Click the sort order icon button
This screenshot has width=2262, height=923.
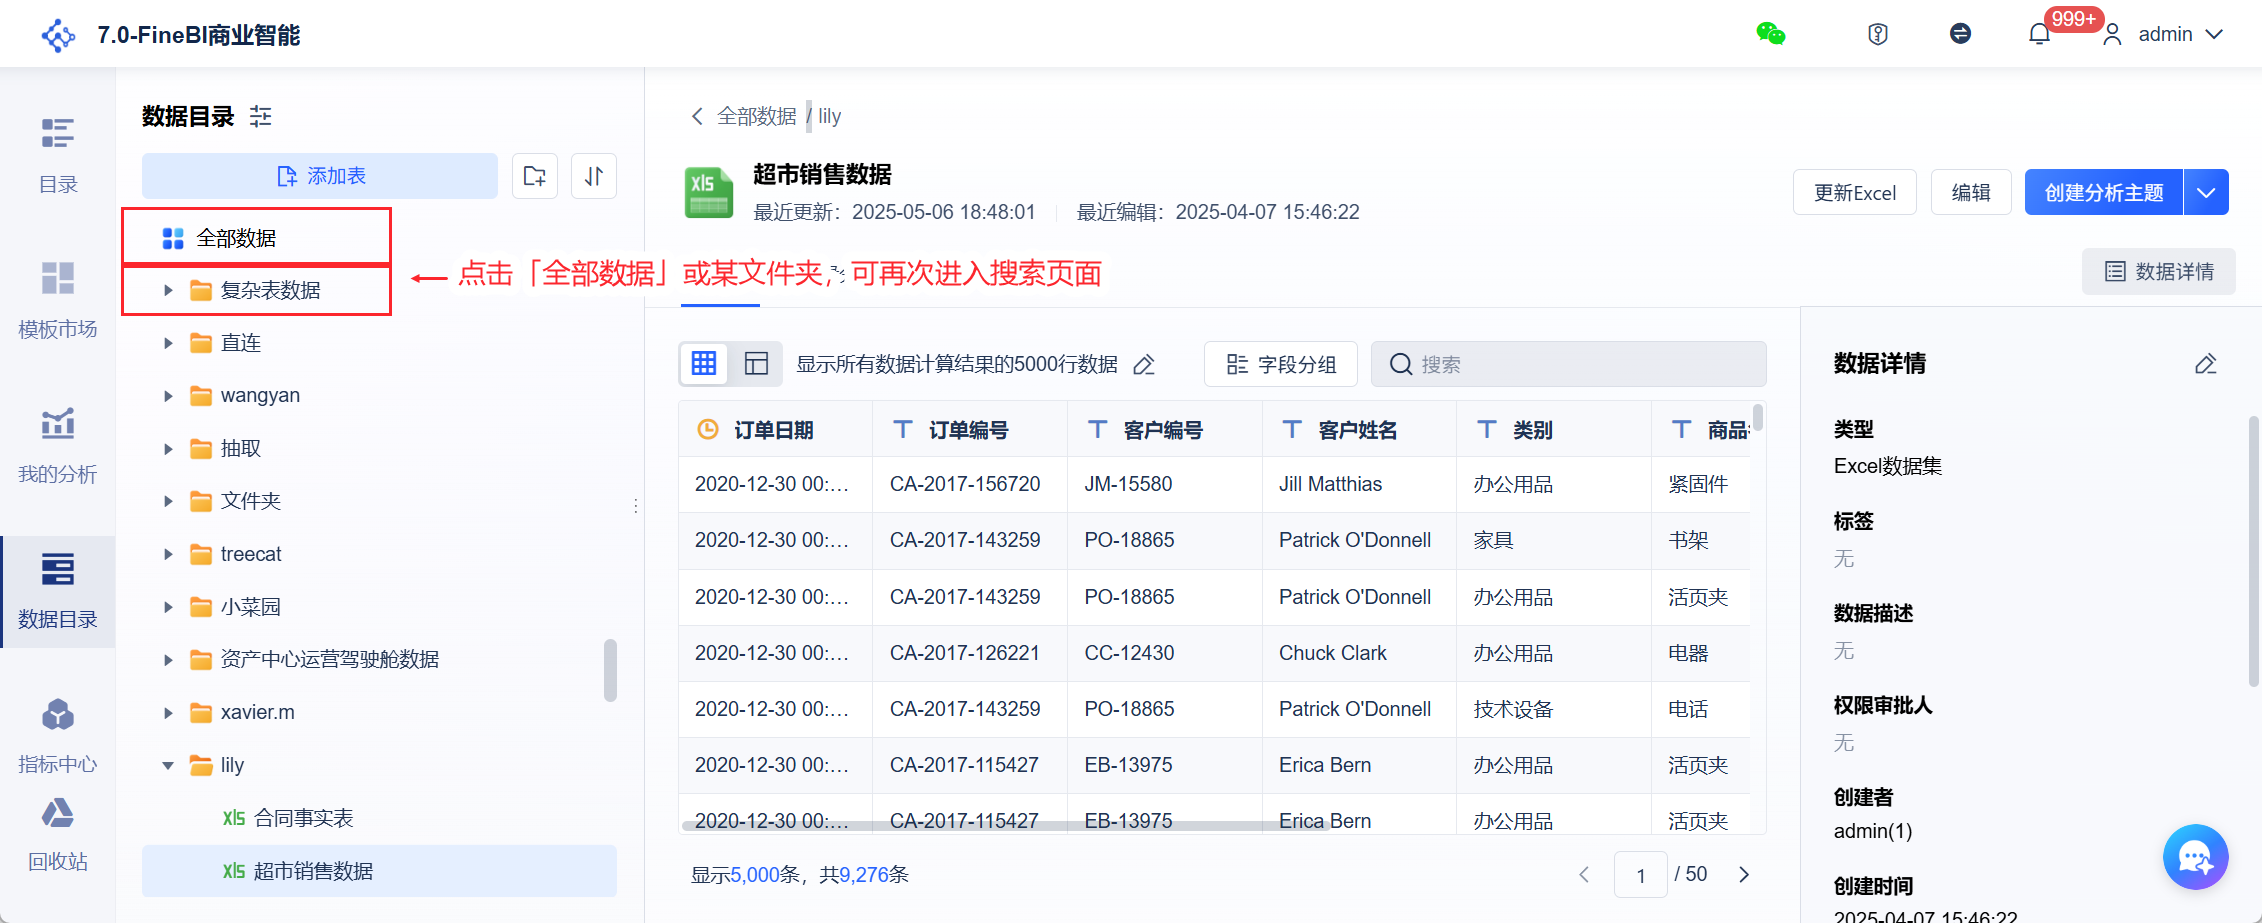594,176
